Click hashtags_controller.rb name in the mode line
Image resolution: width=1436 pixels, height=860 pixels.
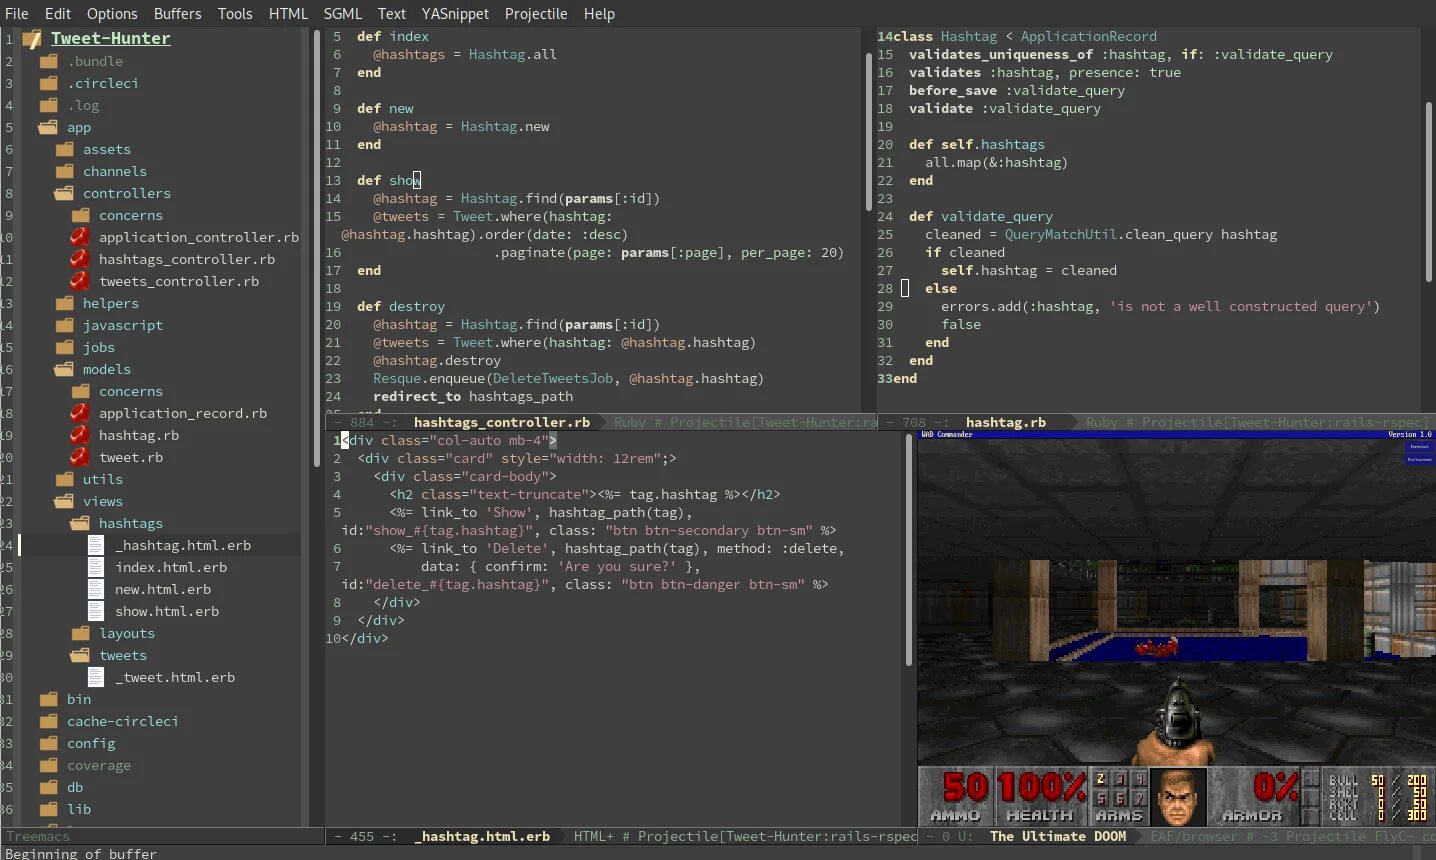point(502,422)
